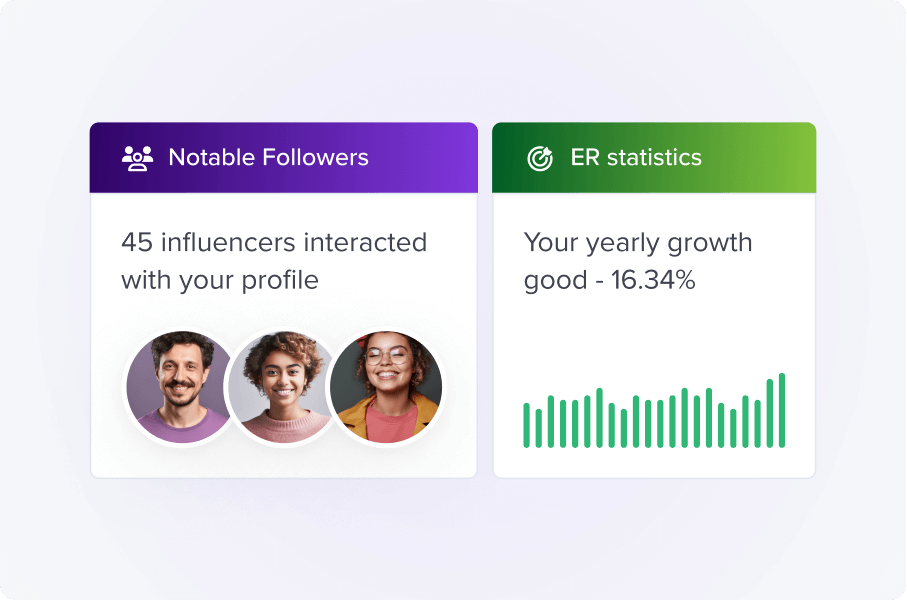Viewport: 907px width, 601px height.
Task: Click the Notable Followers people icon
Action: (x=137, y=158)
